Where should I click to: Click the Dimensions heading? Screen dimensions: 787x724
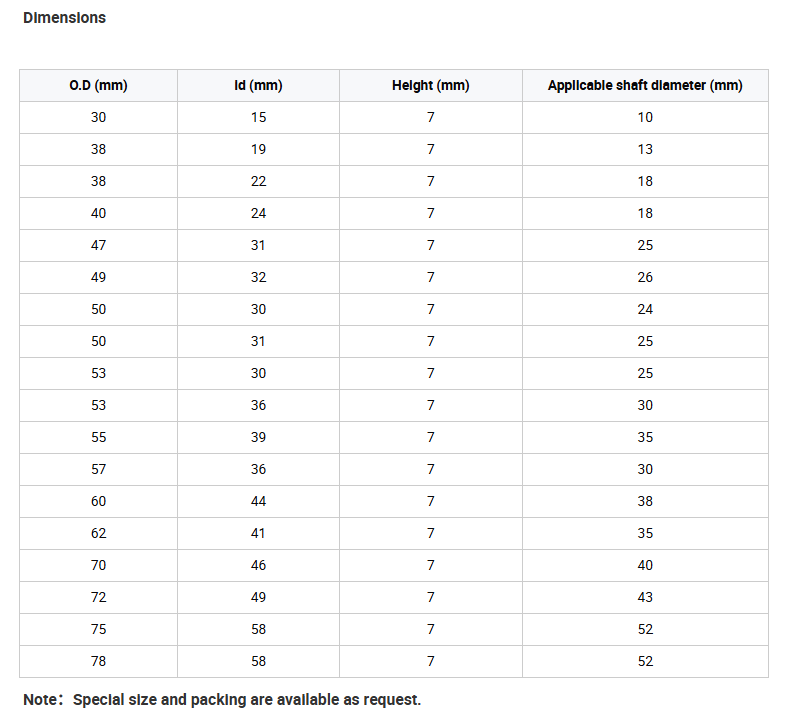[x=64, y=18]
